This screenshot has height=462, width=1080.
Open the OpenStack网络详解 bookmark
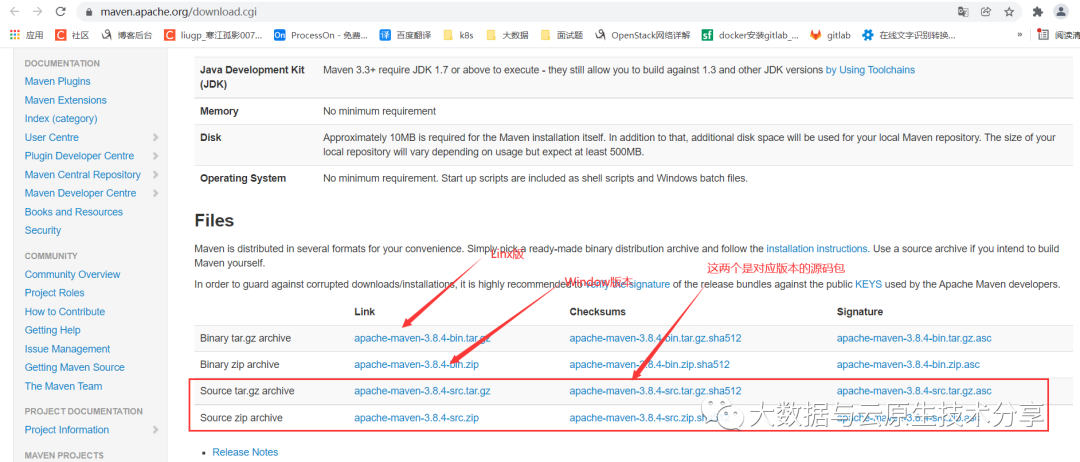tap(642, 35)
